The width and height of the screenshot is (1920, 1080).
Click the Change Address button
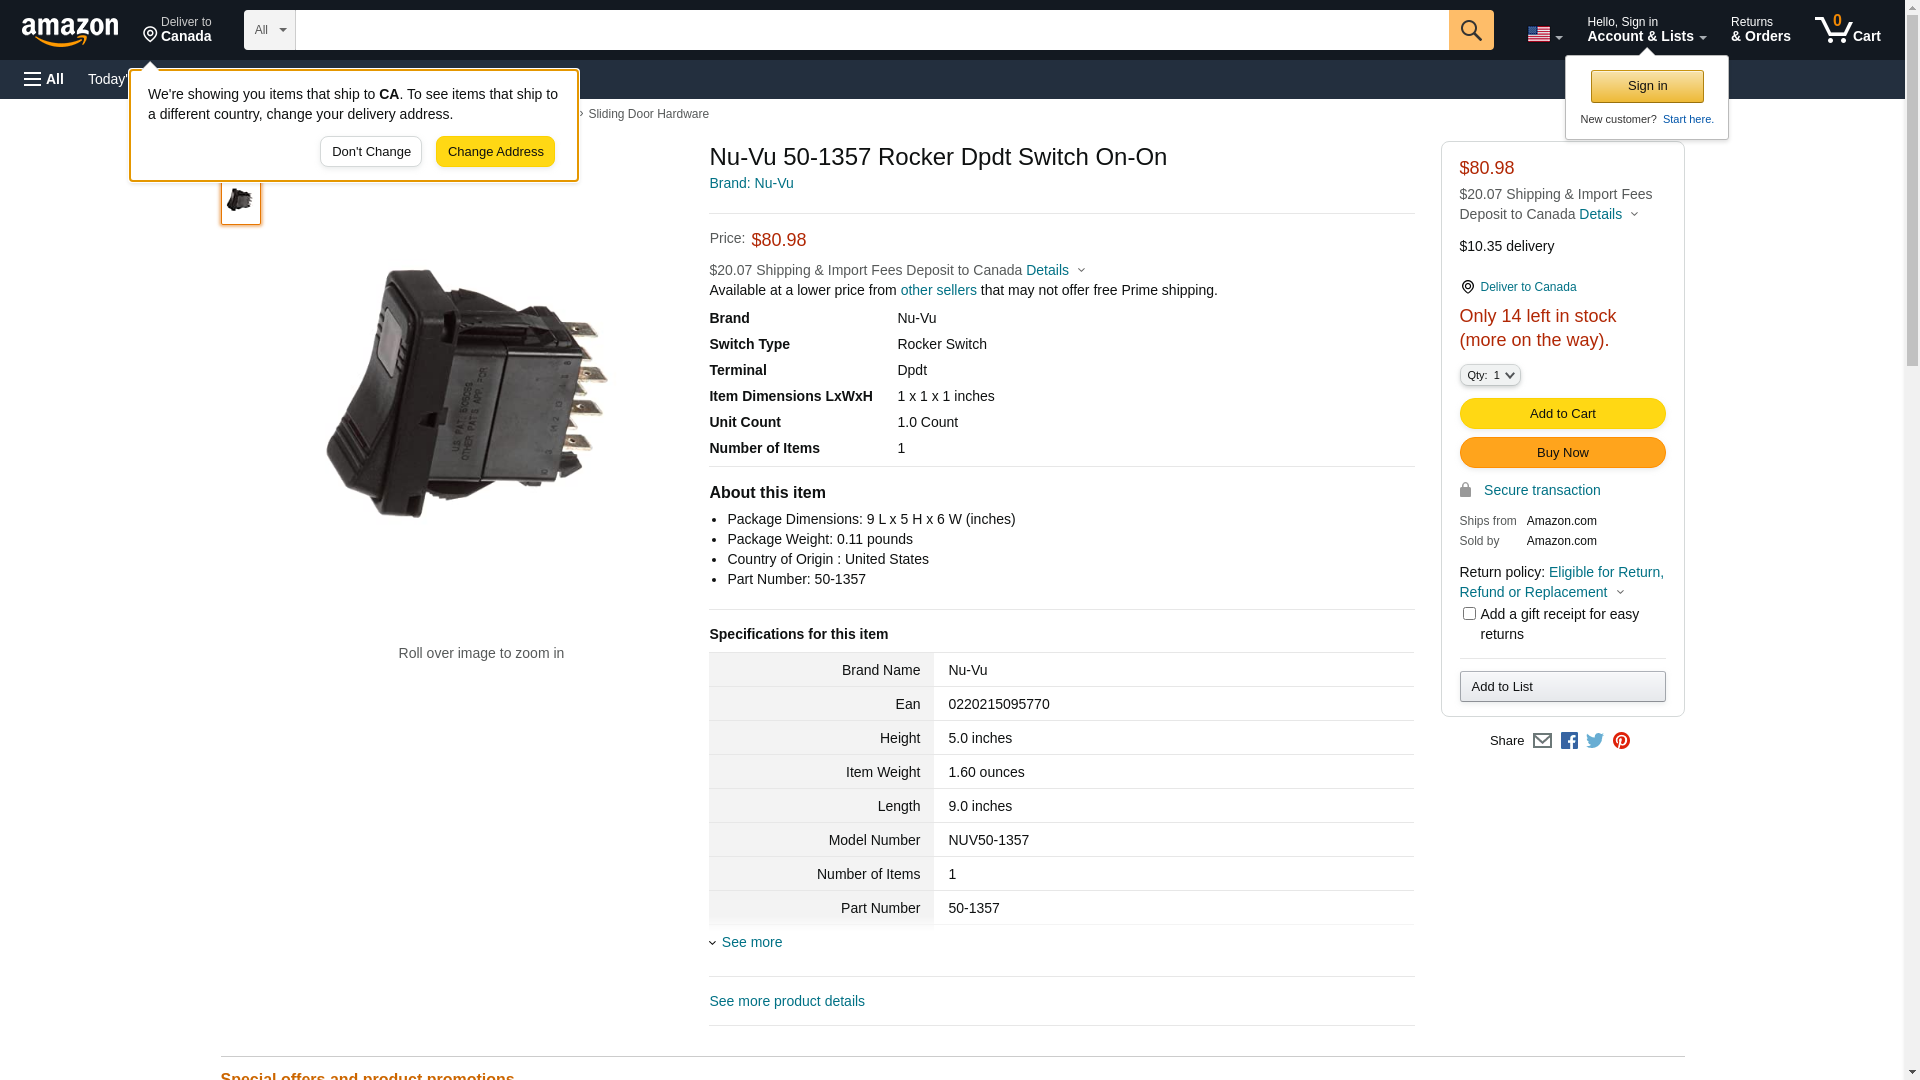(495, 152)
